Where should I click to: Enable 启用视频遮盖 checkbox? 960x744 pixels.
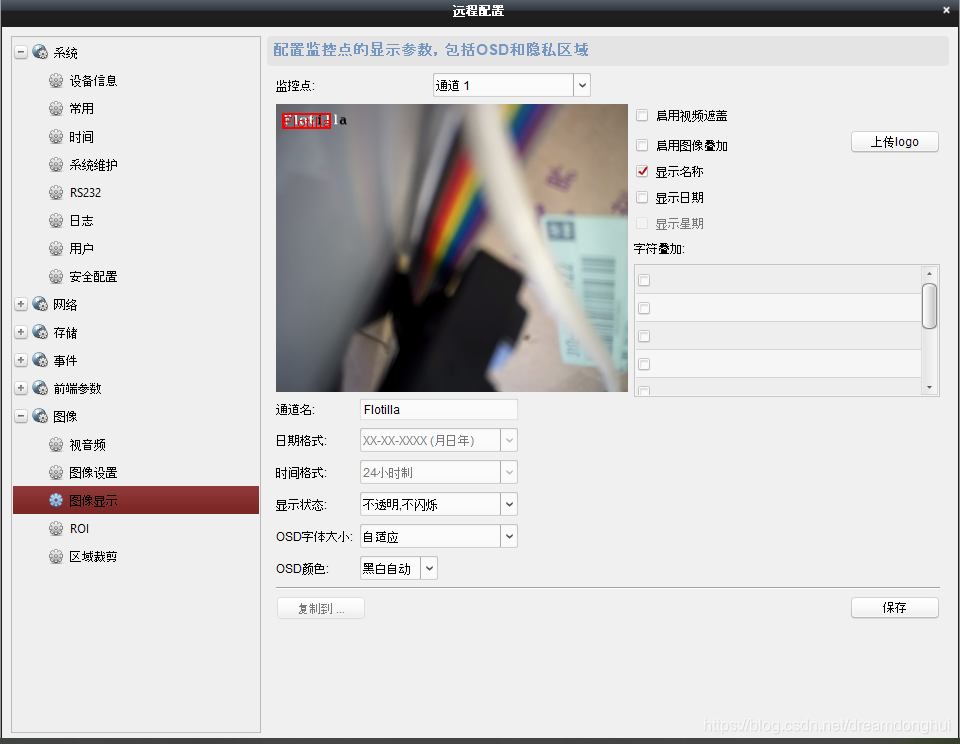tap(642, 115)
